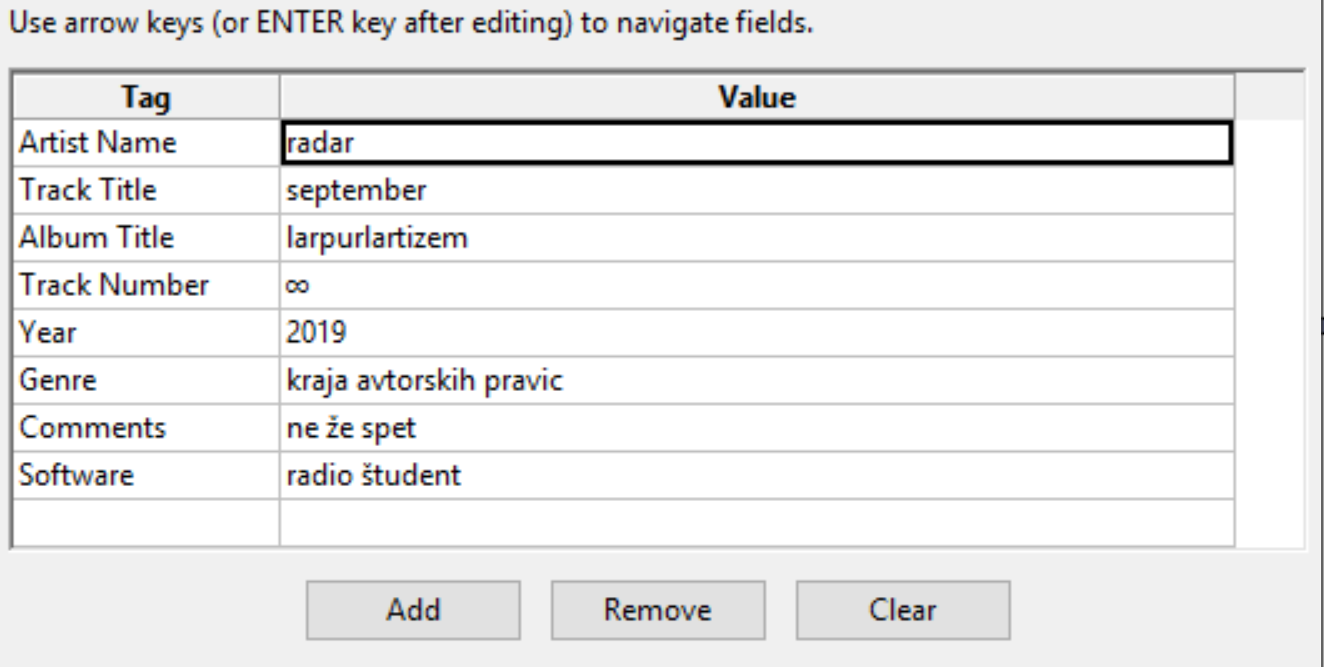
Task: Select the 'Software' tag cell
Action: 146,475
